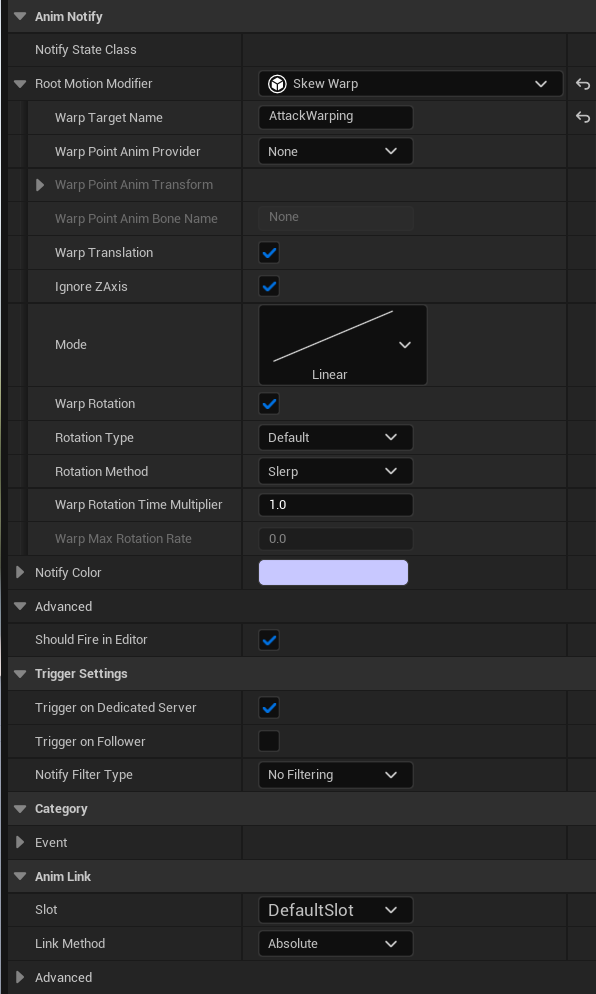Toggle Warp Translation checkbox
The width and height of the screenshot is (596, 994).
click(269, 252)
